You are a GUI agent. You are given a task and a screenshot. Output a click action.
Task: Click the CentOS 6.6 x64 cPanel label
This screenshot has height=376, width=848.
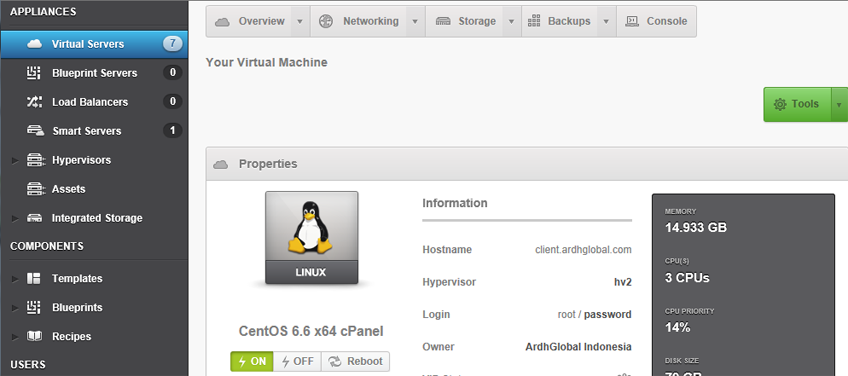[311, 331]
